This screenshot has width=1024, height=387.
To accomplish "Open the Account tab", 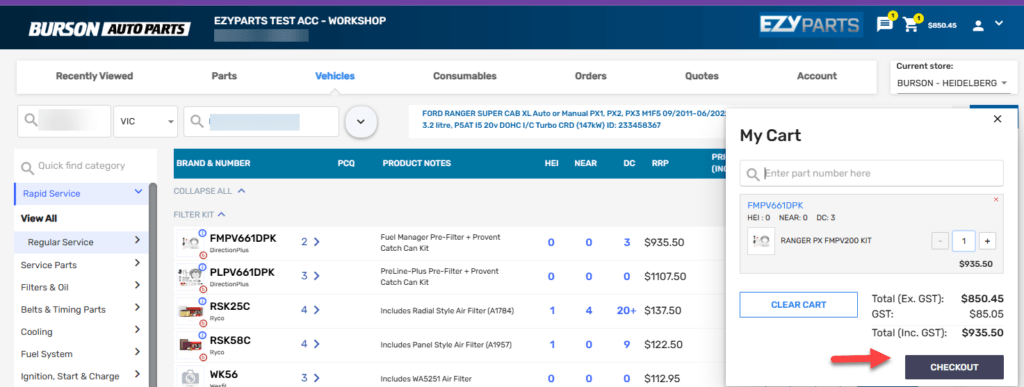I will (817, 76).
